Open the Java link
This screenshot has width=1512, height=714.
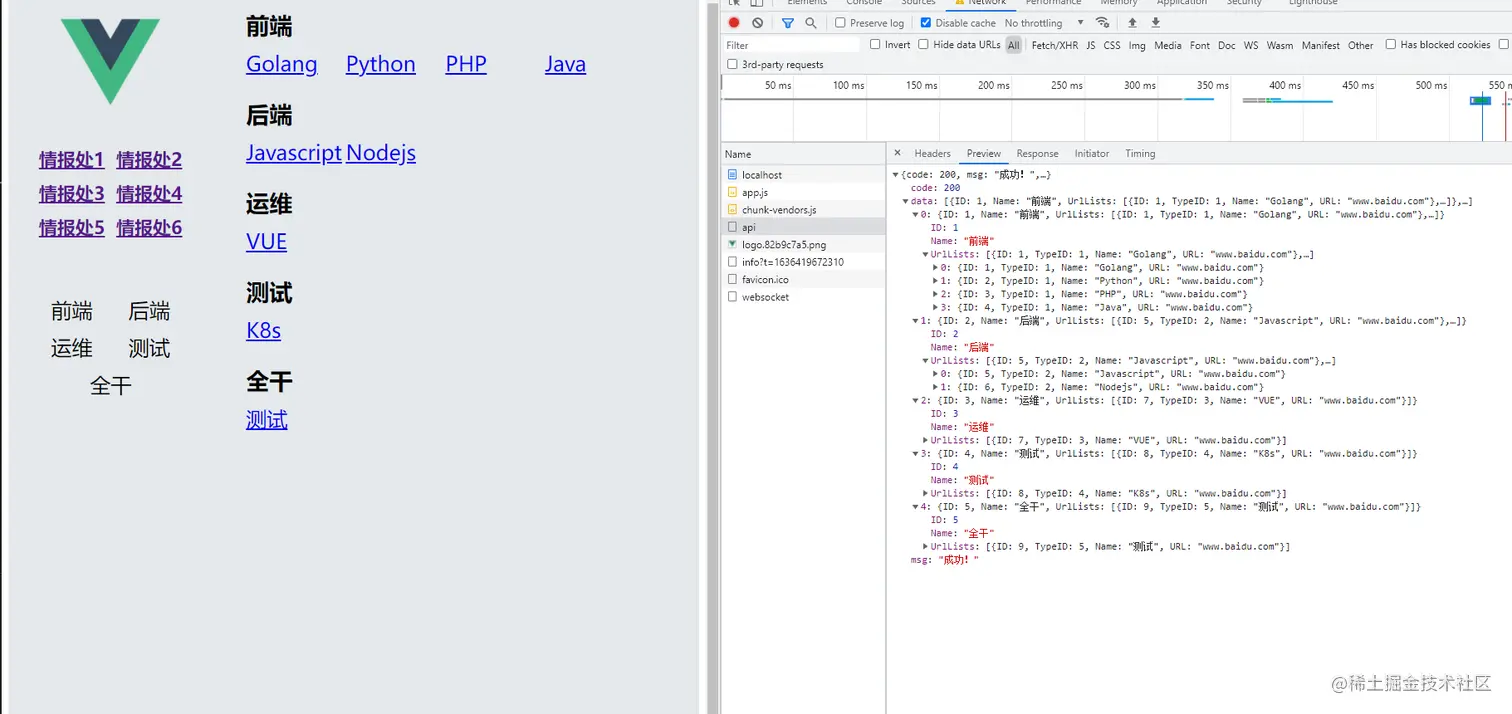pyautogui.click(x=565, y=64)
